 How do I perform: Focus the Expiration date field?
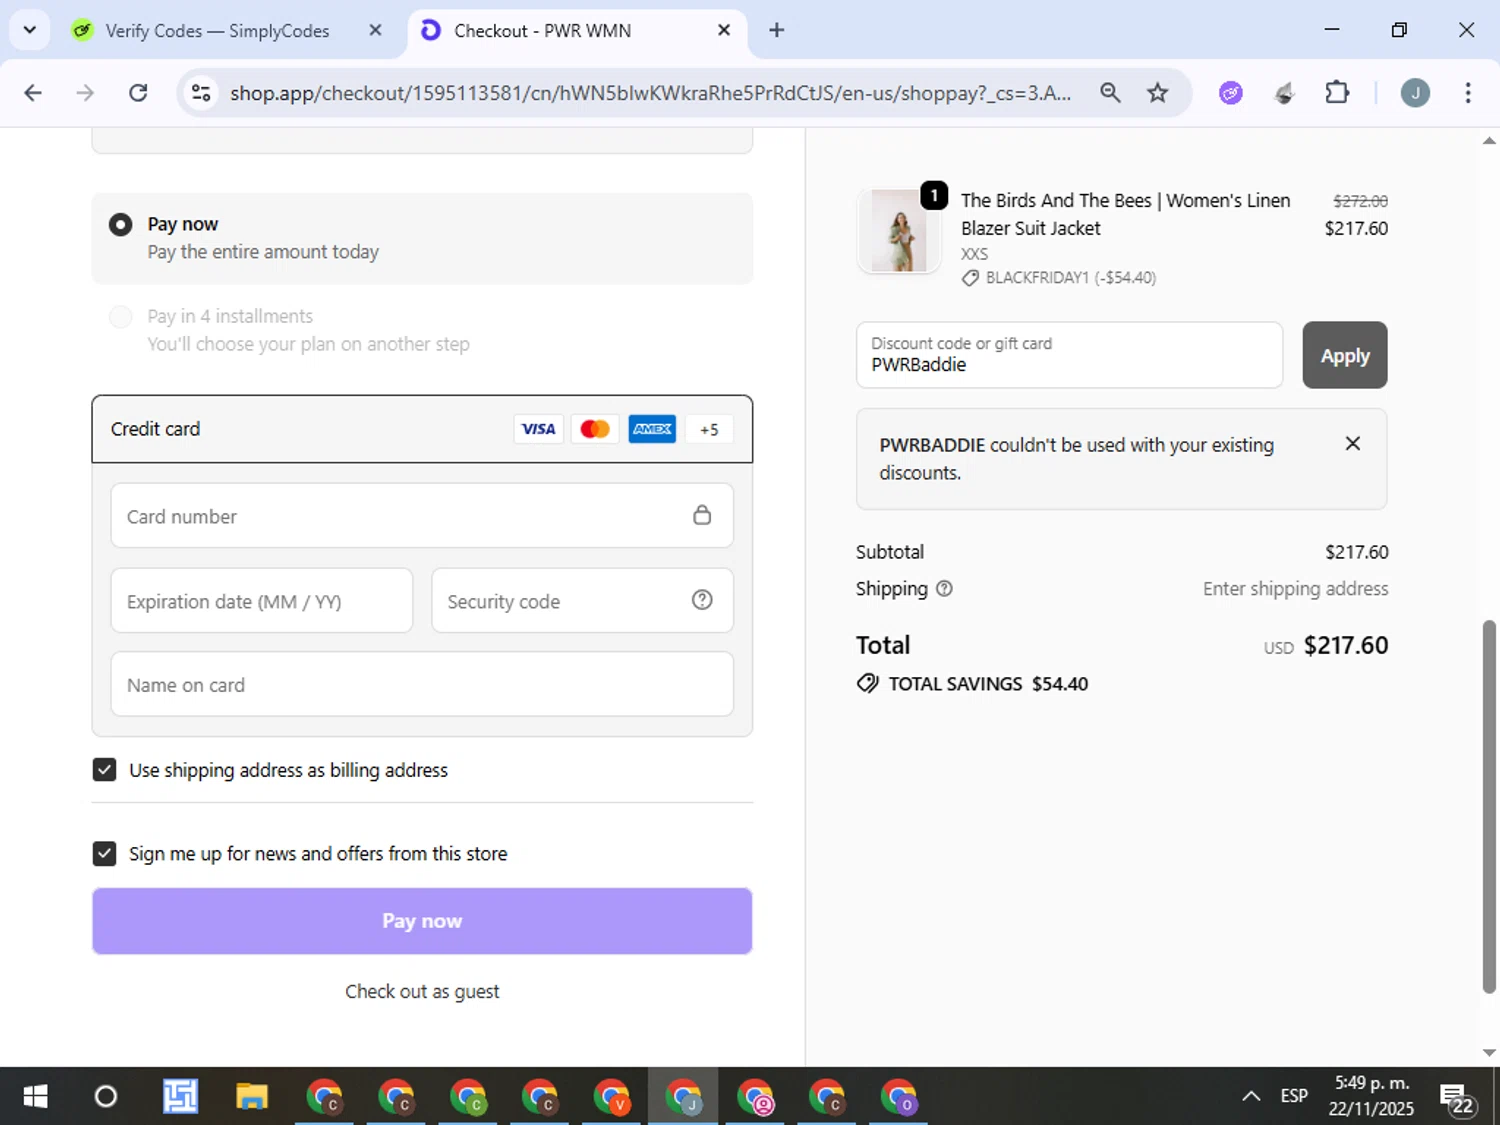coord(262,601)
